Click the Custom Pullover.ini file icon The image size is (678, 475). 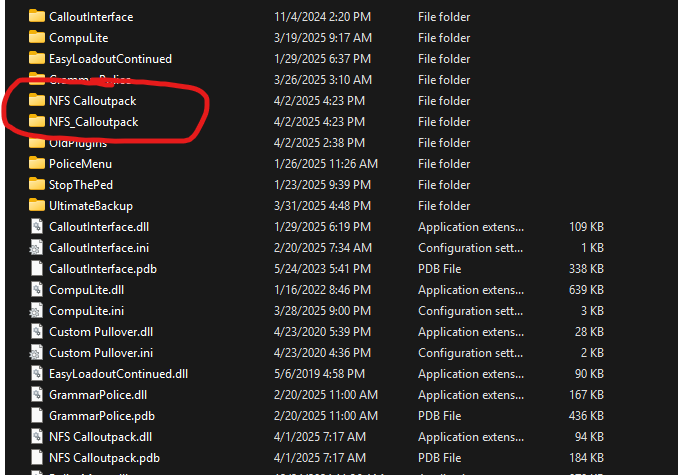tap(37, 352)
